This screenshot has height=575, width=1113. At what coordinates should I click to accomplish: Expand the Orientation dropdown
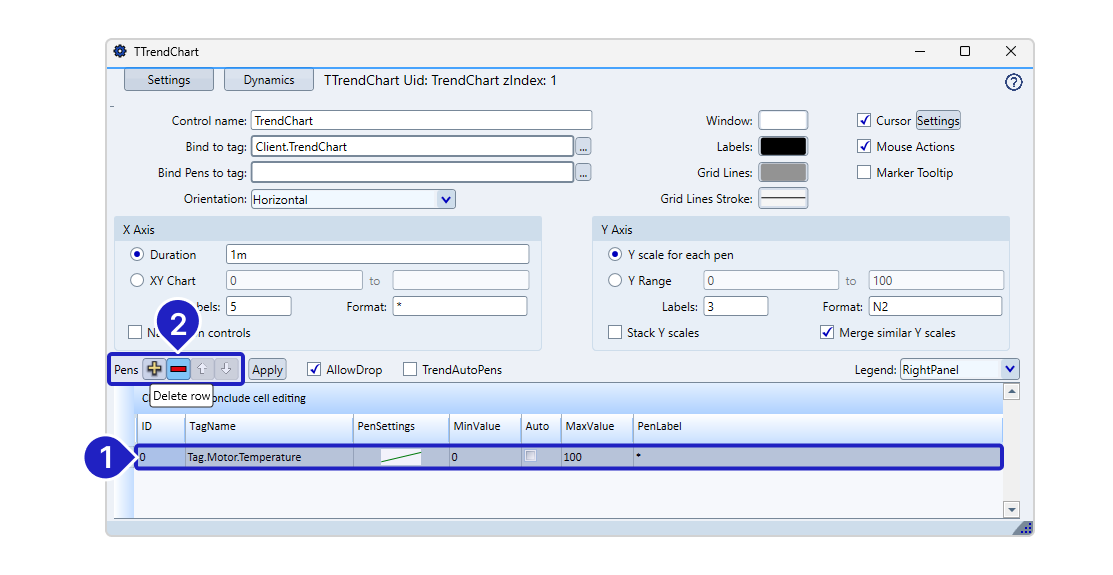click(x=446, y=199)
